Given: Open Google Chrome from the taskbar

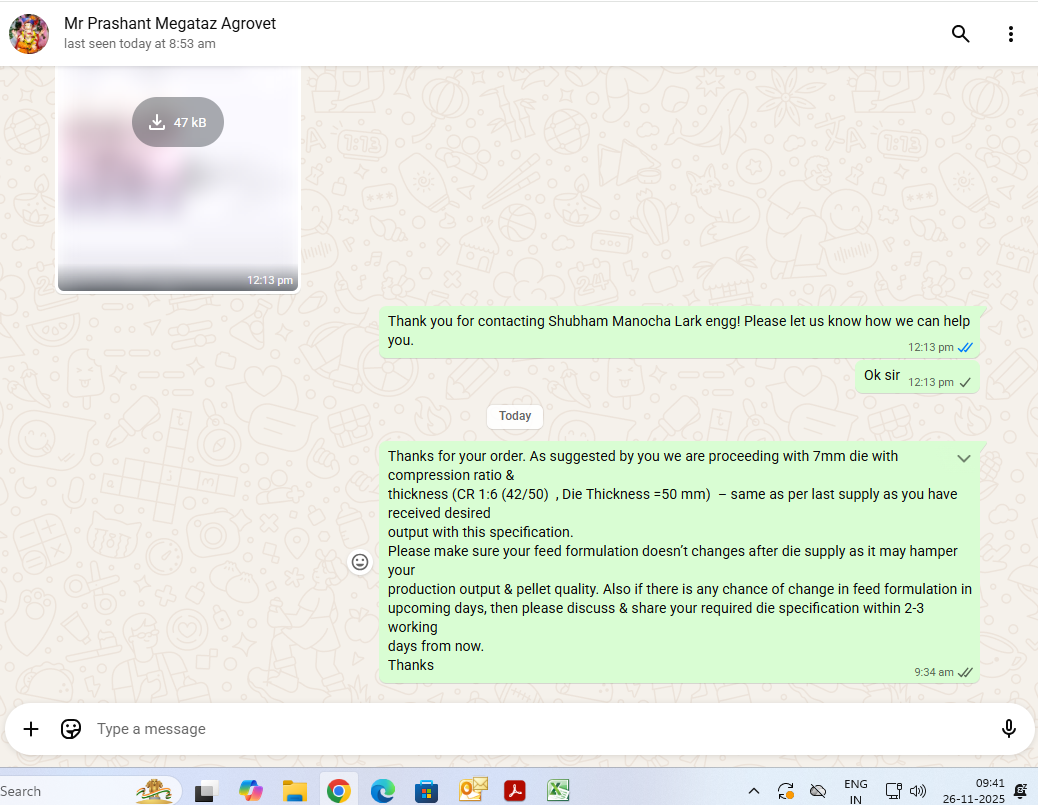Looking at the screenshot, I should [338, 791].
